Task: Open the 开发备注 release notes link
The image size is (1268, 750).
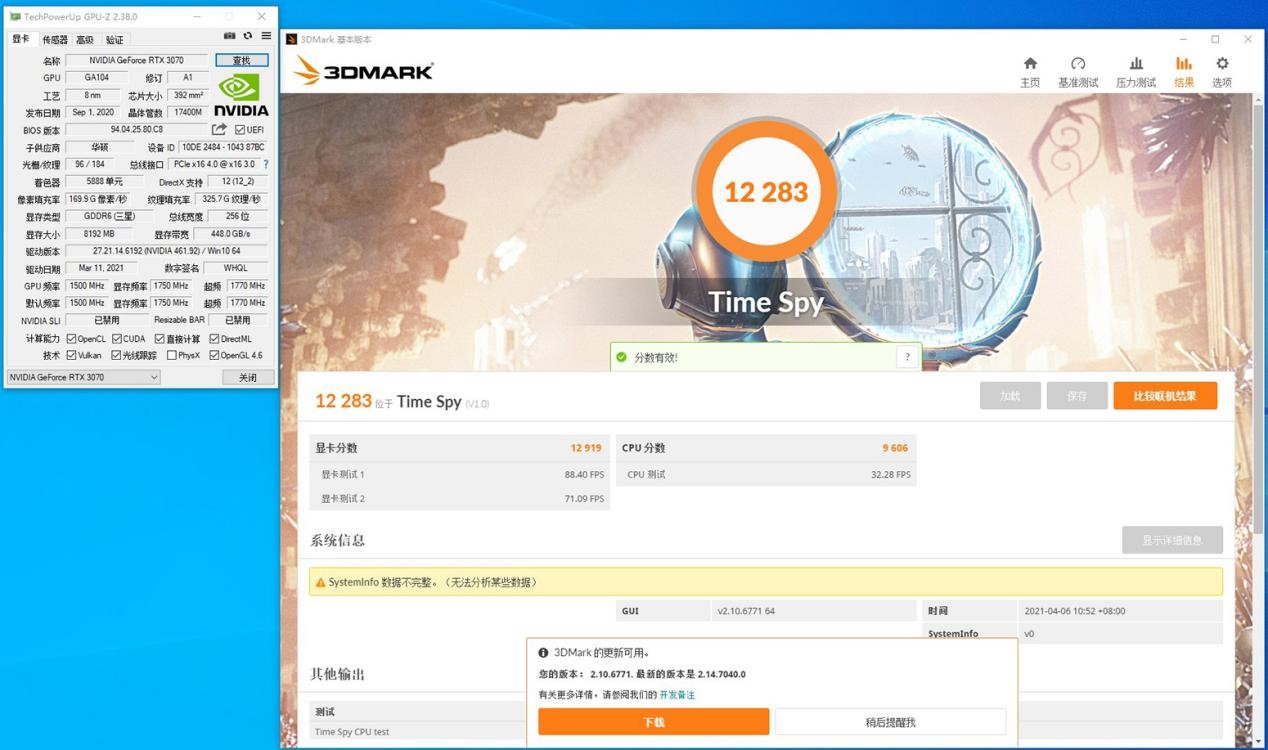Action: click(x=677, y=695)
